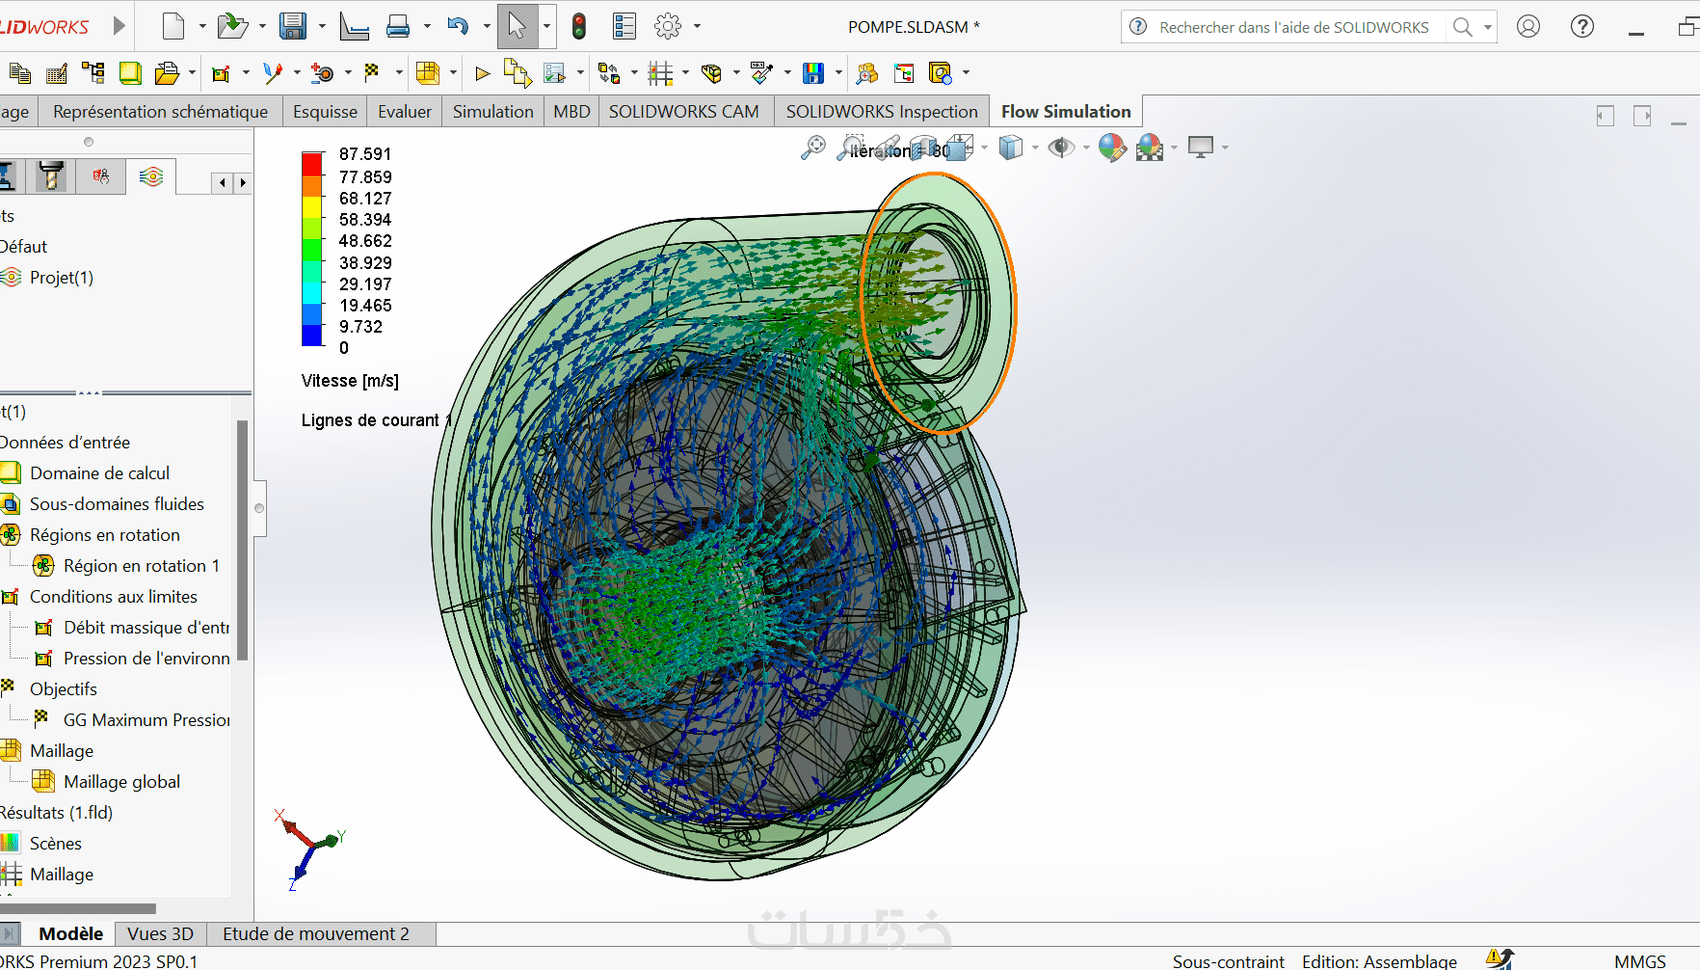Open the Flow Simulation analysis tree tab icon

point(151,177)
